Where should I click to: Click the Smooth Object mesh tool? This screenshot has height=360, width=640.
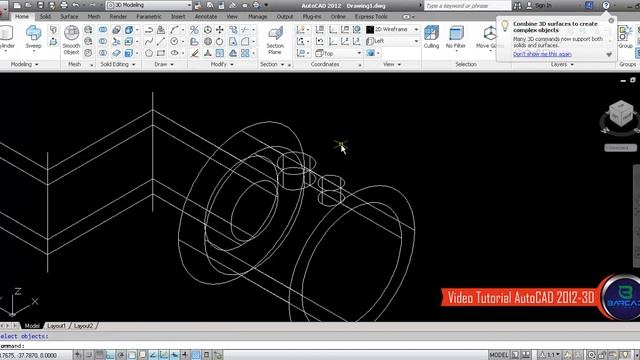(x=71, y=40)
